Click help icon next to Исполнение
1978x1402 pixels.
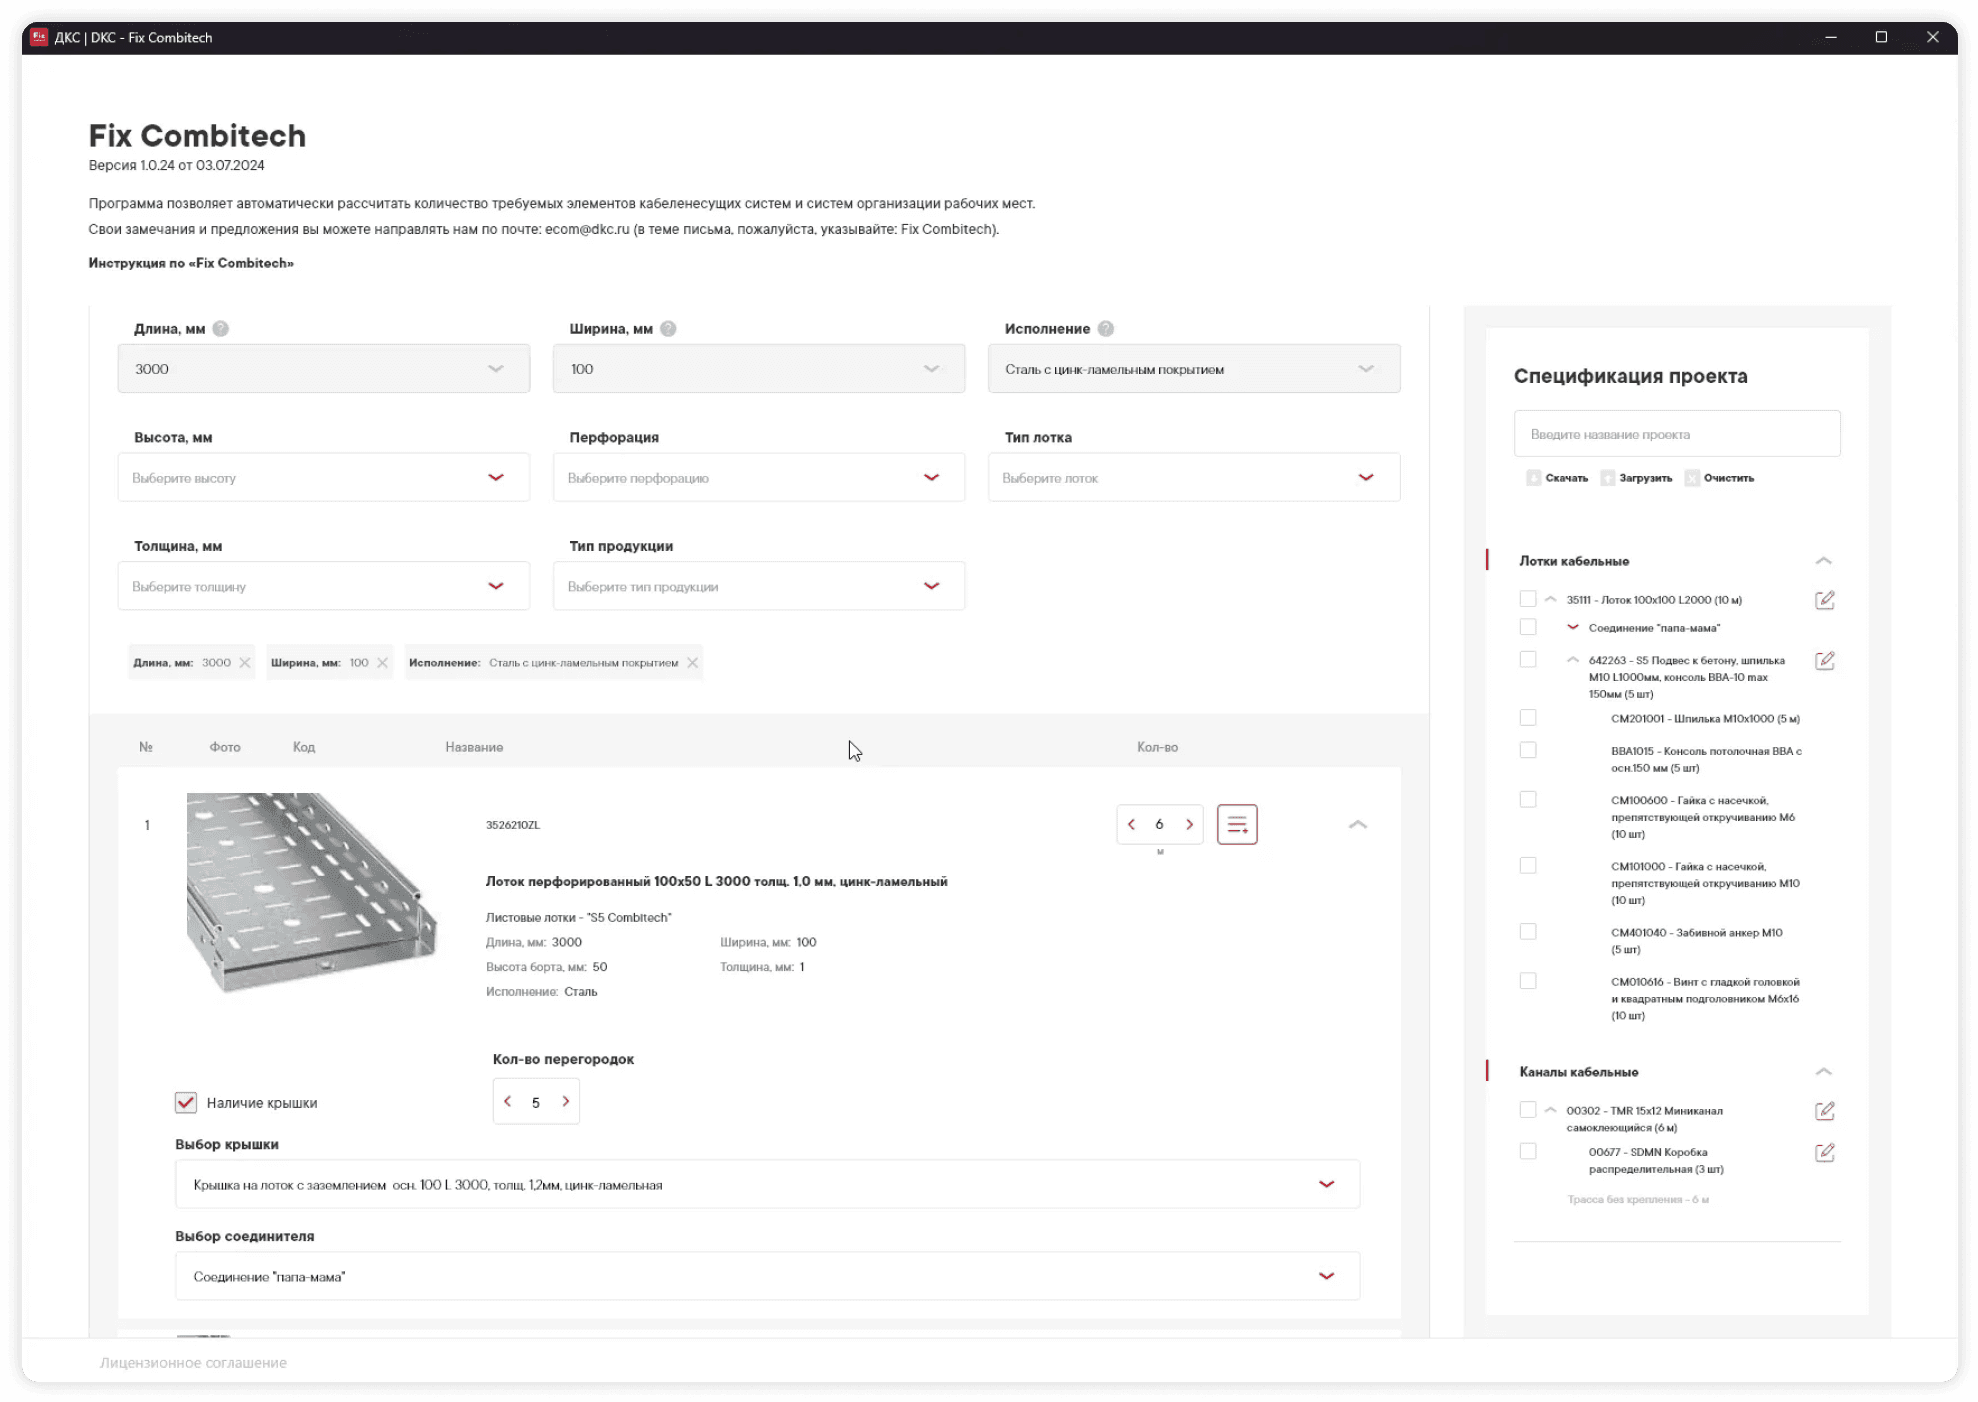[x=1105, y=329]
